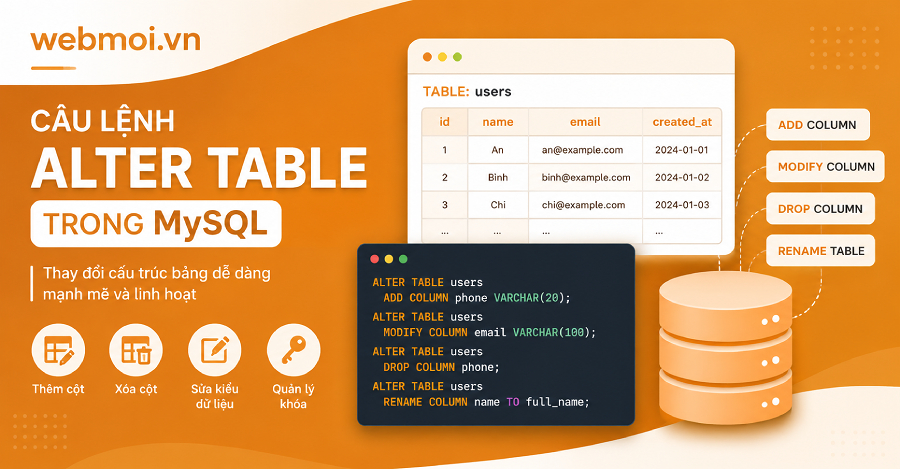The width and height of the screenshot is (900, 469).
Task: Click the email column header
Action: [x=585, y=122]
